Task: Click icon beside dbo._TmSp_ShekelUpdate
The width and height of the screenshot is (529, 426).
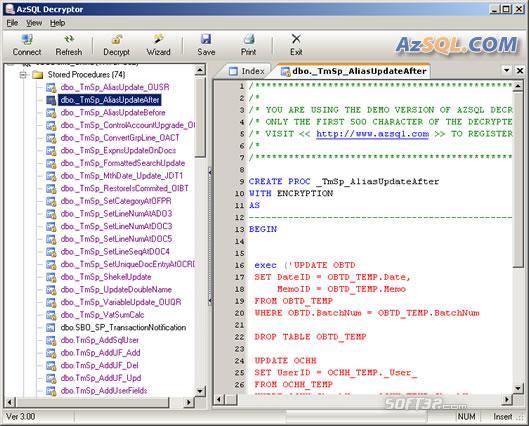Action: (x=51, y=277)
